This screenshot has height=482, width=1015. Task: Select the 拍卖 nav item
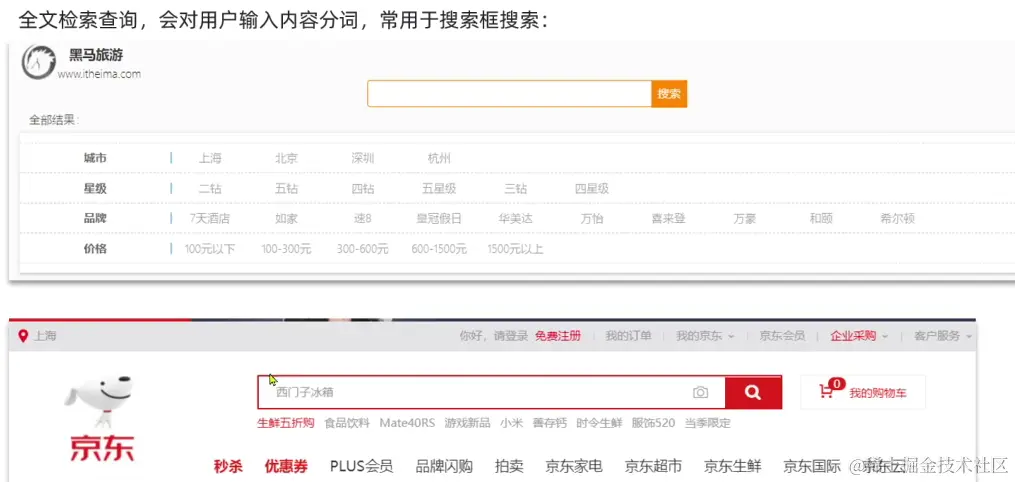tap(509, 466)
